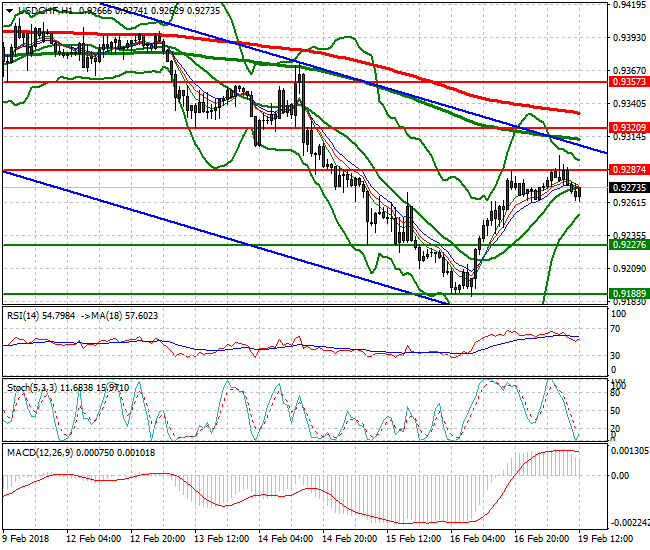Image resolution: width=650 pixels, height=550 pixels.
Task: Click the MACD 0.001305 scale value
Action: 630,451
